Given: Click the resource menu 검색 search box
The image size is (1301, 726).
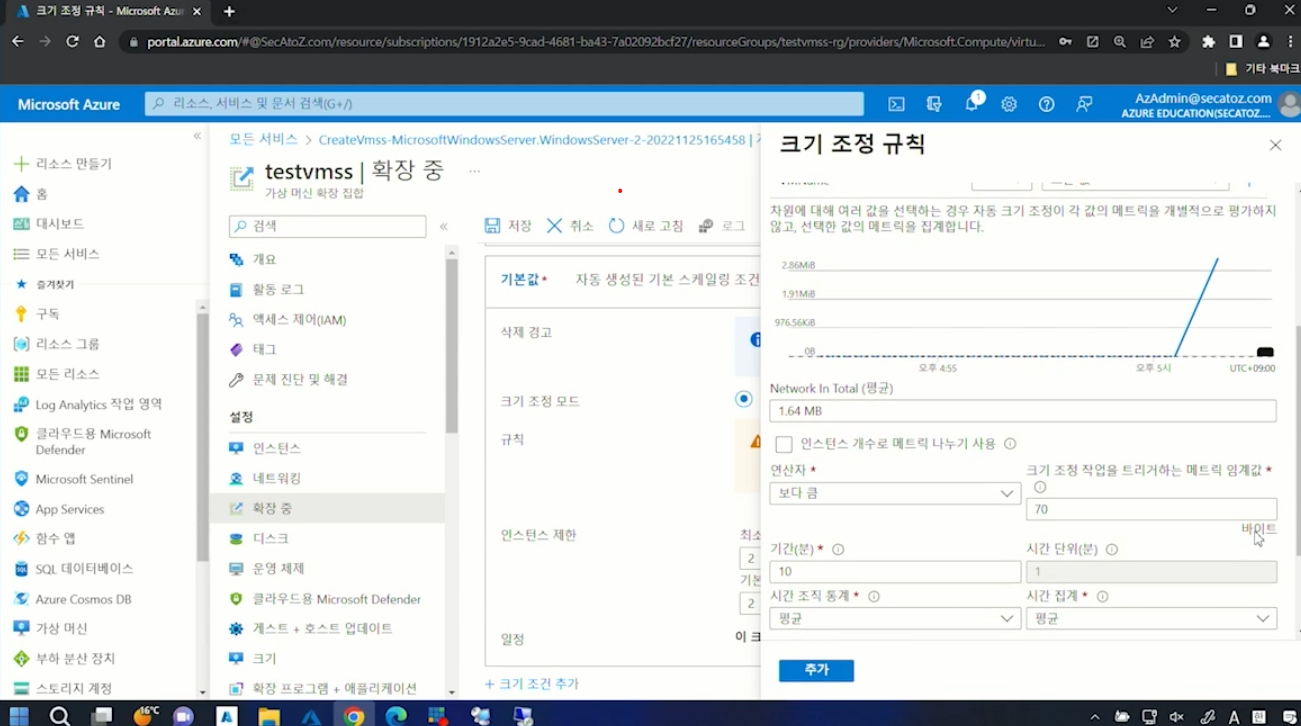Looking at the screenshot, I should click(328, 227).
